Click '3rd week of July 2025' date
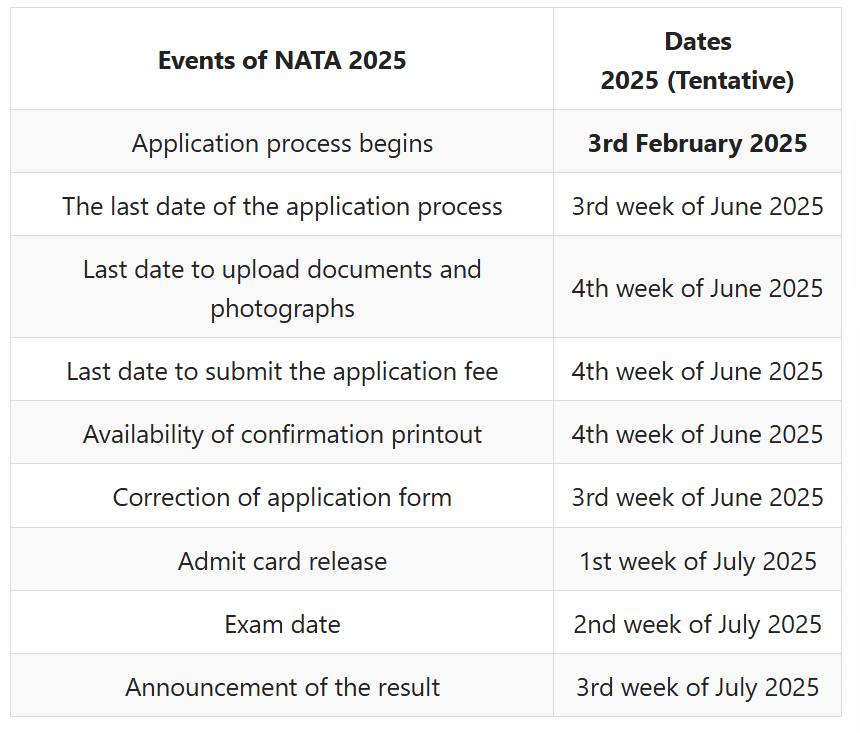 point(697,687)
